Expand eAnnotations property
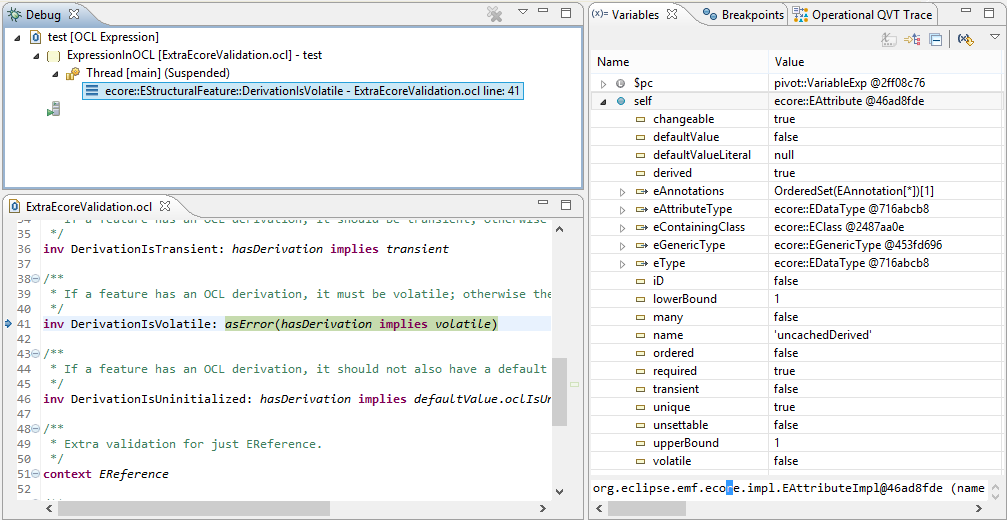The image size is (1007, 520). point(622,191)
